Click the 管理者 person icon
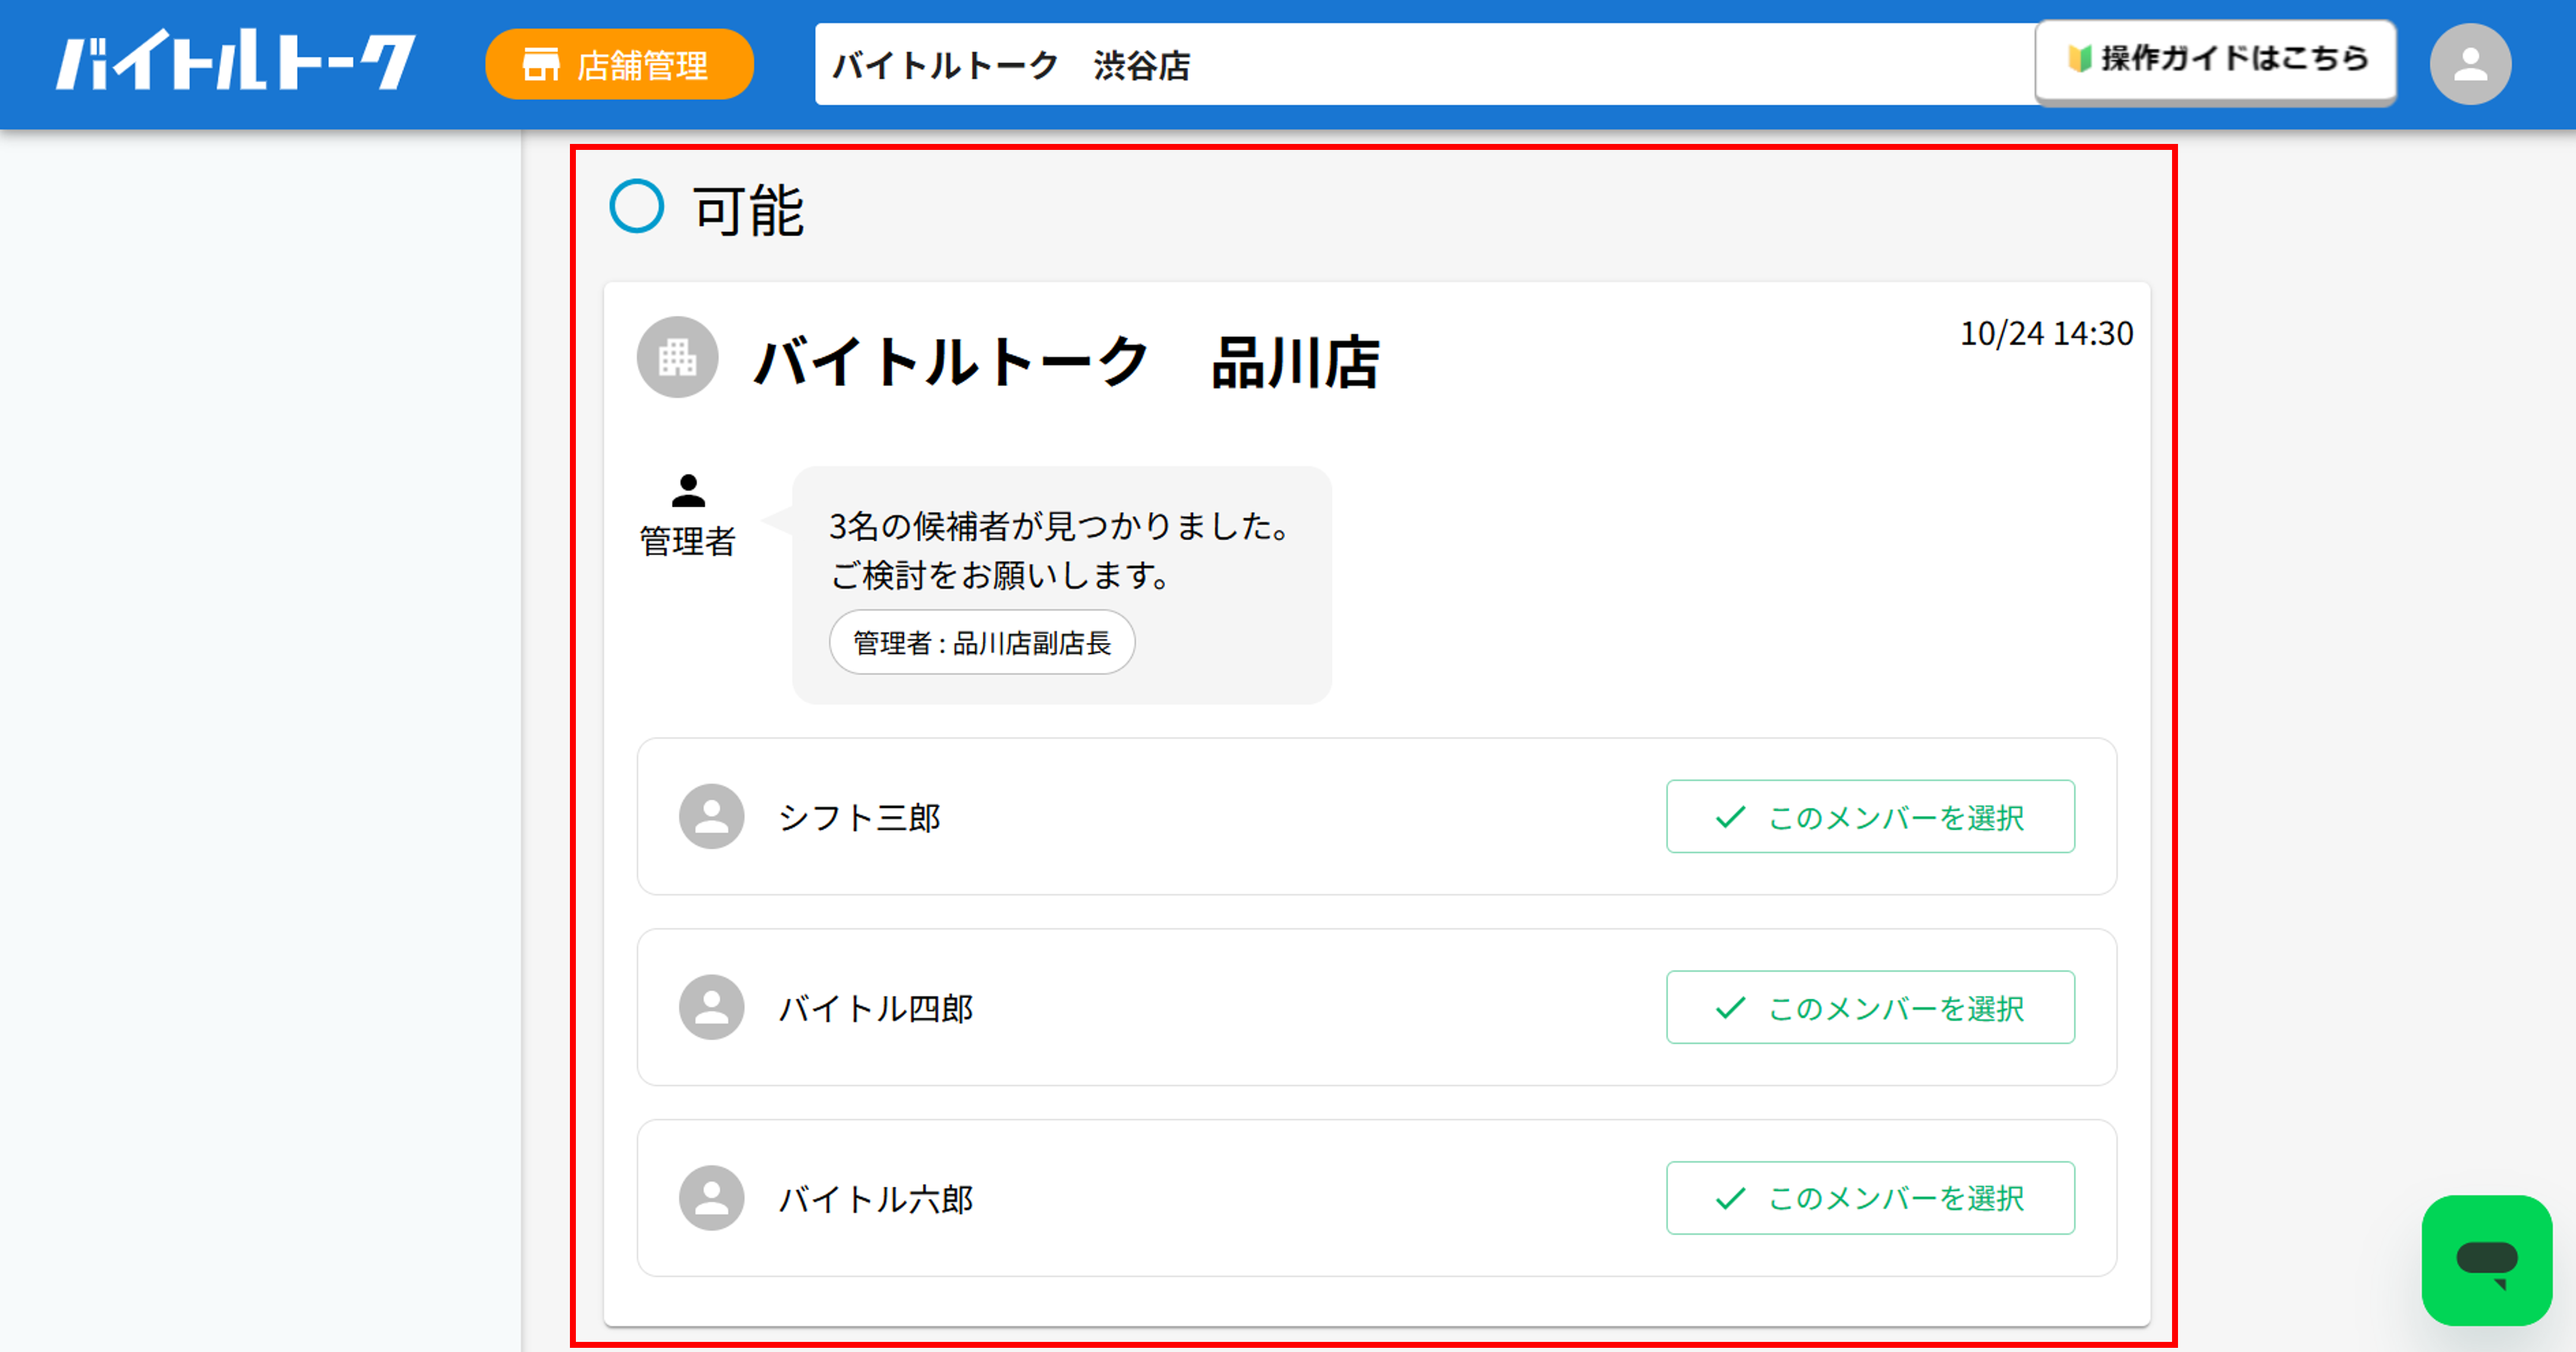The image size is (2576, 1352). [688, 491]
